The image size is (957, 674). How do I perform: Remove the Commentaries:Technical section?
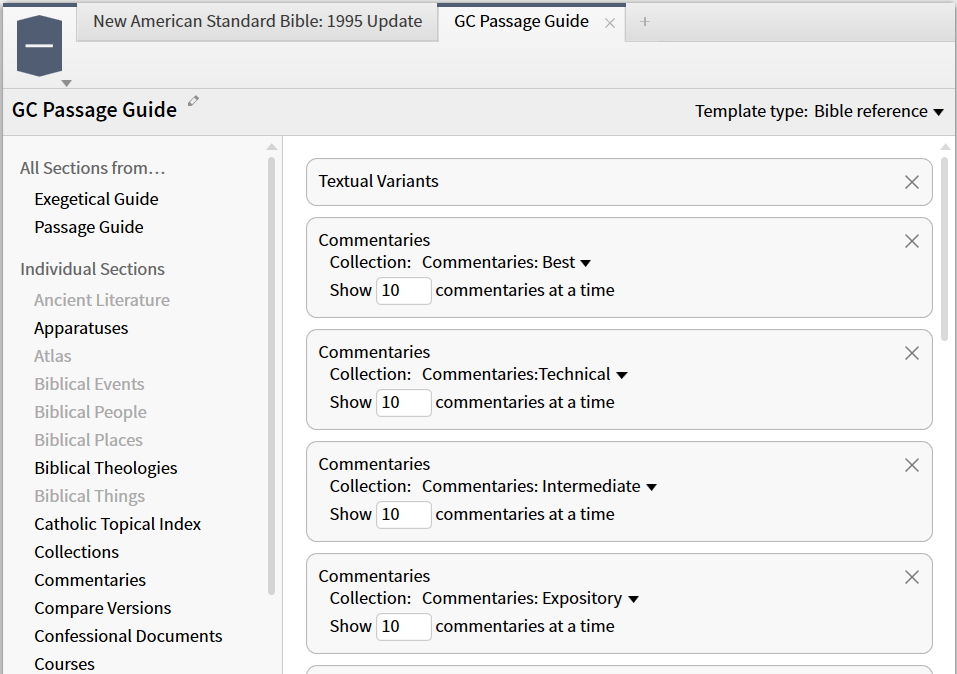click(911, 353)
